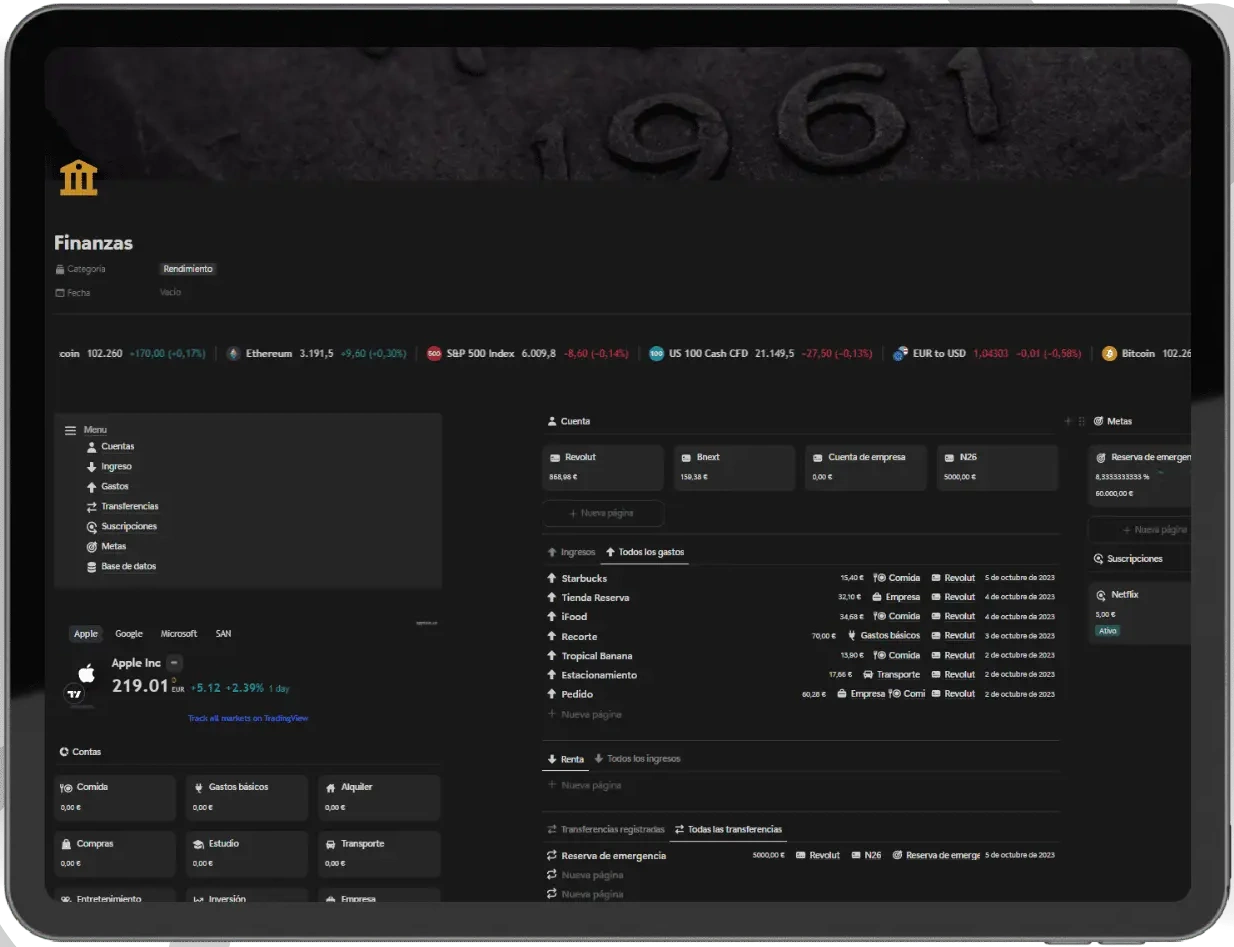Open the Reserva de emergencia transfer row
This screenshot has width=1234, height=947.
[801, 856]
